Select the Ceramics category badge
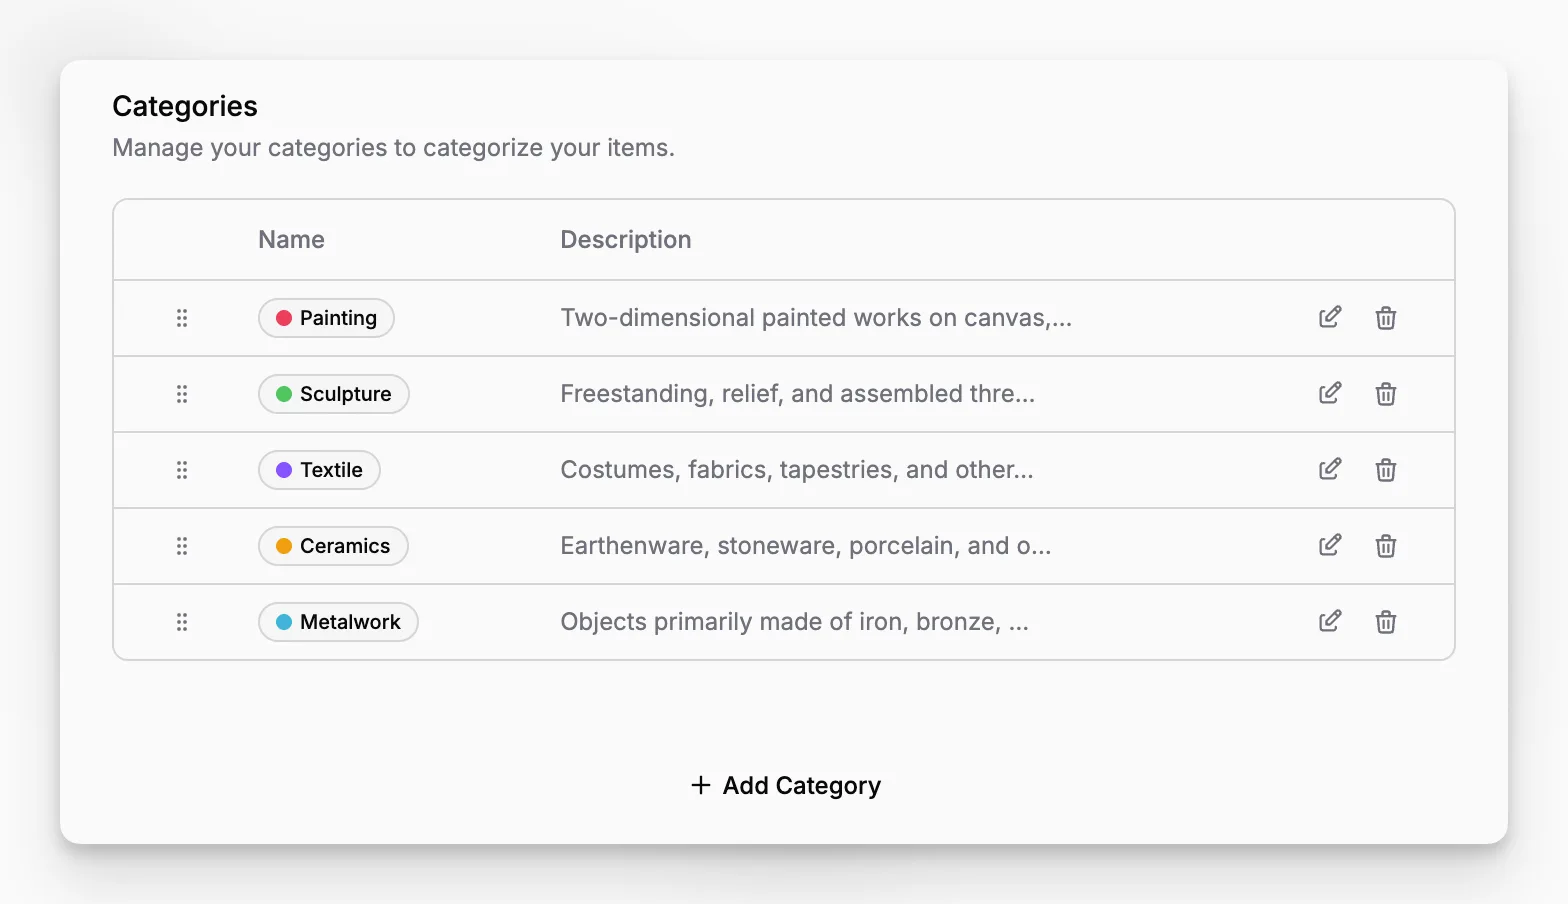Viewport: 1568px width, 904px height. (333, 546)
